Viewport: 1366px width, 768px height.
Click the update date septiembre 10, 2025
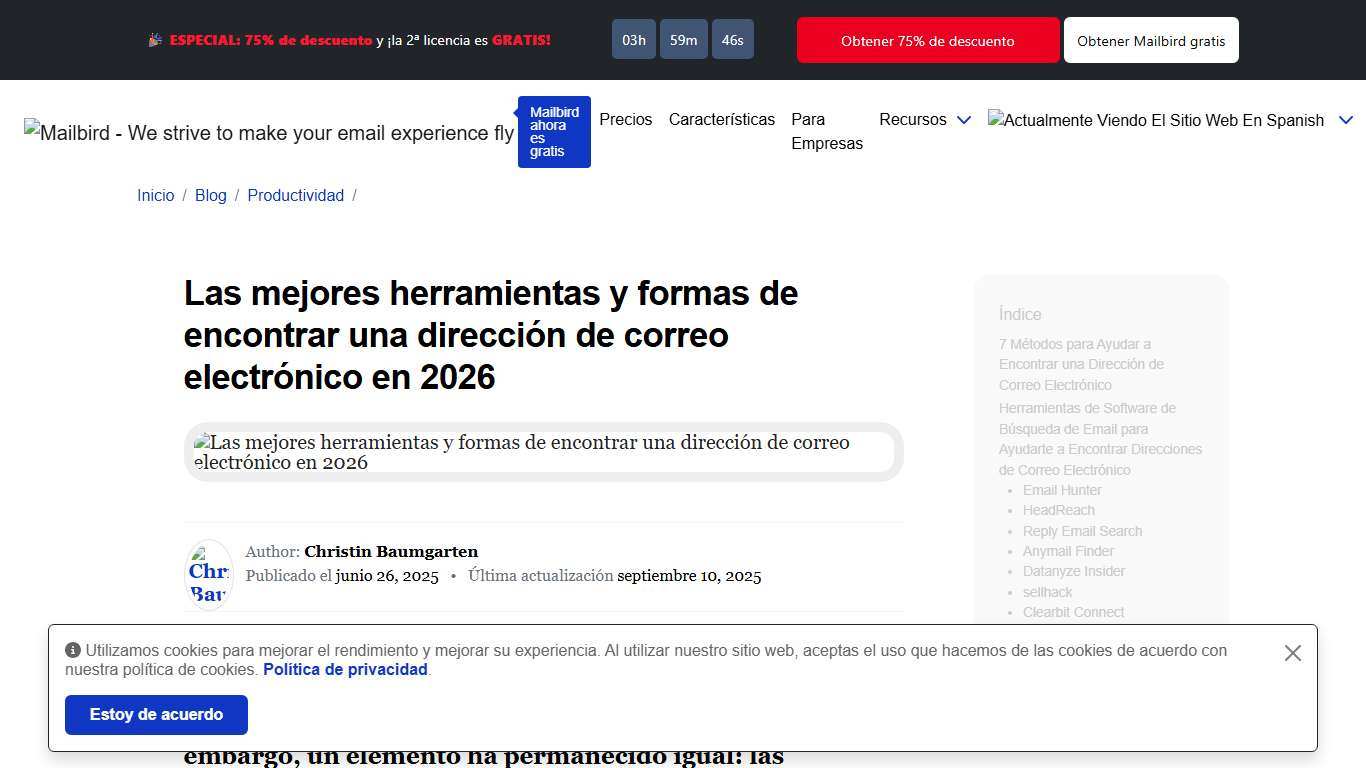[689, 576]
